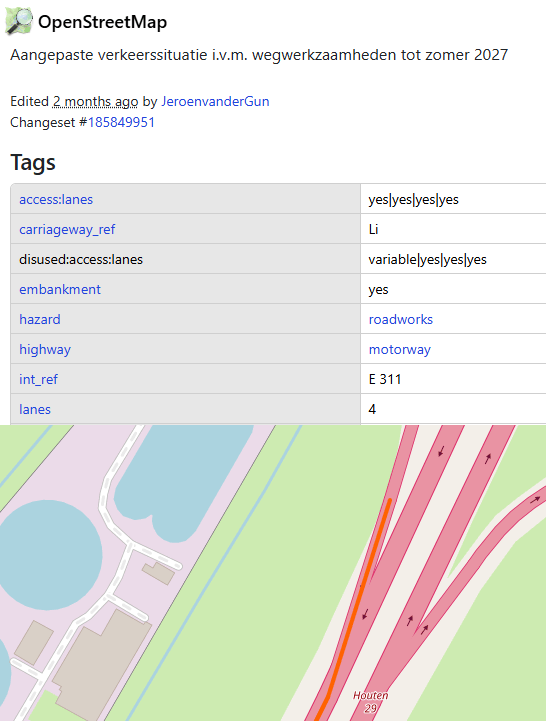Click the changeset comment about wegwerkzaamheden
Image resolution: width=546 pixels, height=721 pixels.
tap(259, 55)
